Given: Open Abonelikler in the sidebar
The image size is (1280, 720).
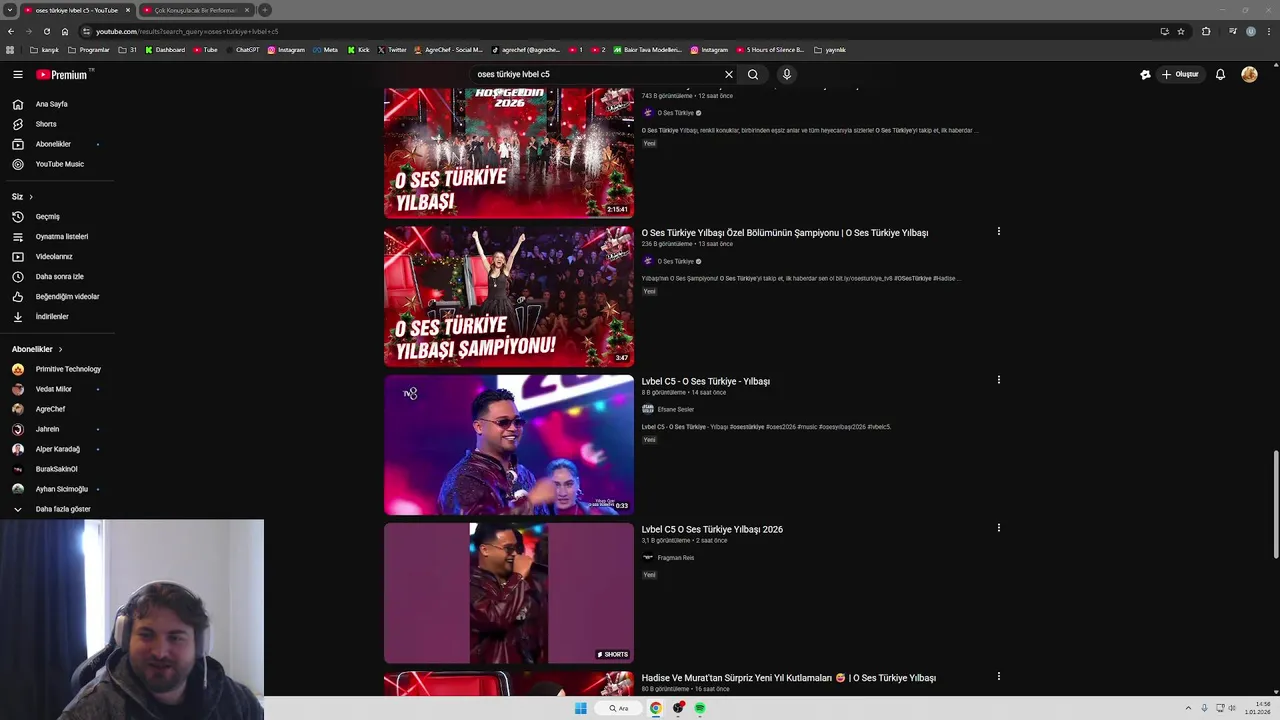Looking at the screenshot, I should coord(53,144).
